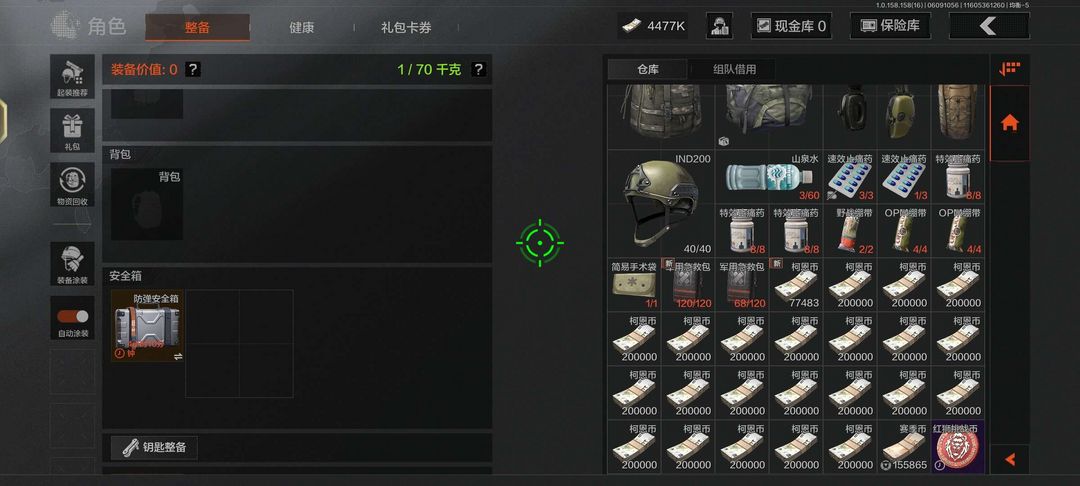Image resolution: width=1080 pixels, height=486 pixels.
Task: Open the 物资回收 recycle icon
Action: pos(72,184)
